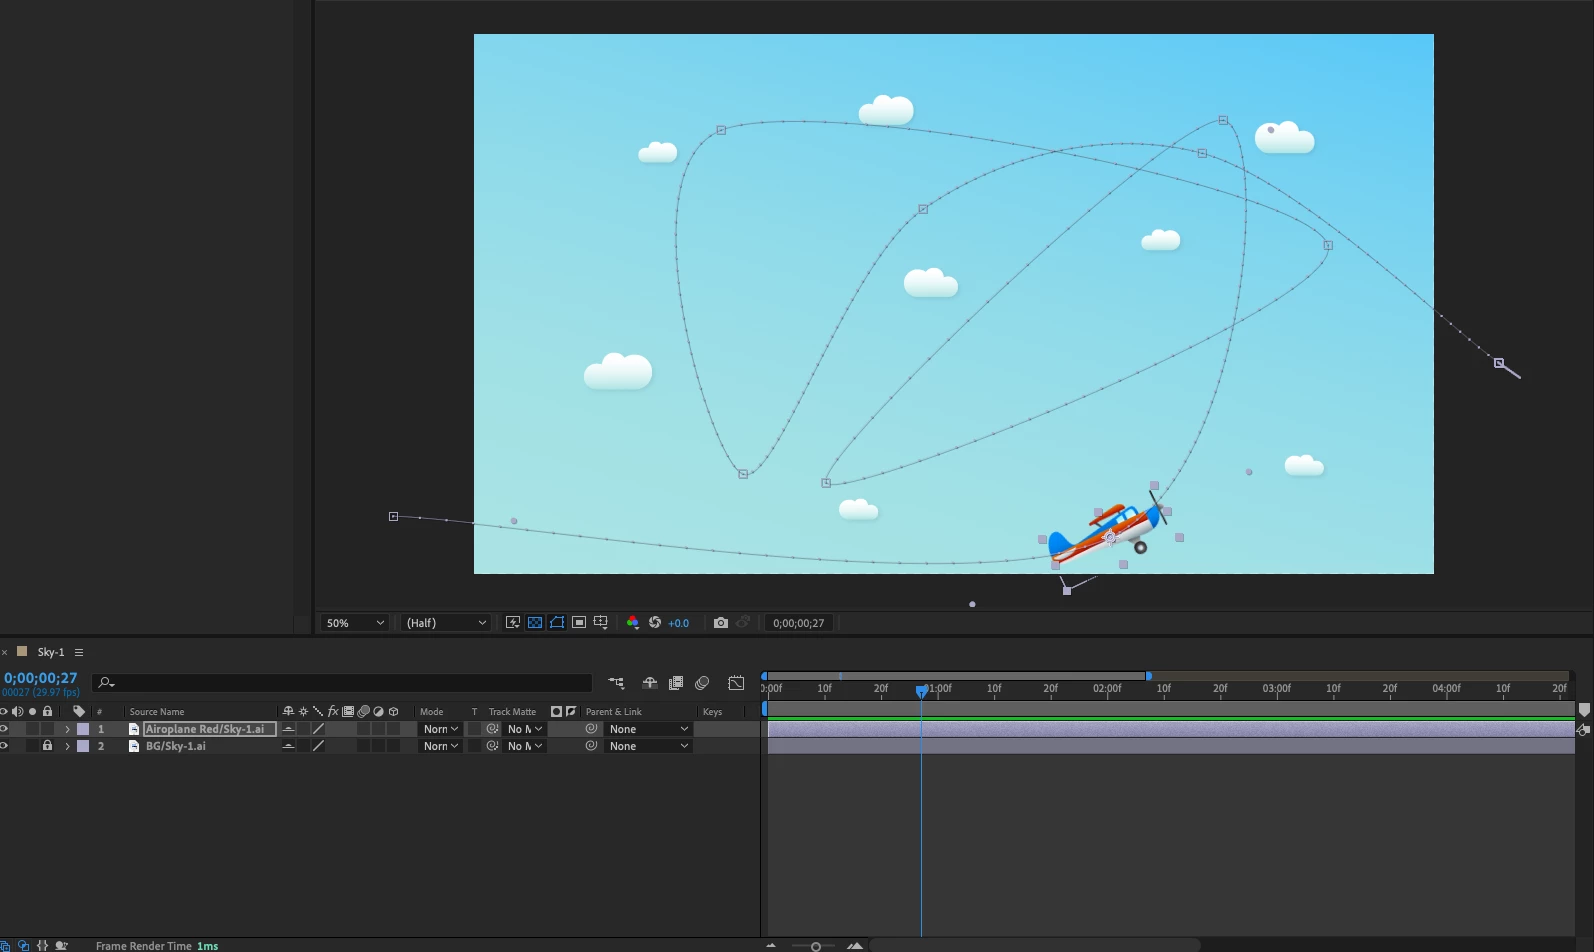This screenshot has height=952, width=1594.
Task: Toggle mask and shape path visibility
Action: 557,623
